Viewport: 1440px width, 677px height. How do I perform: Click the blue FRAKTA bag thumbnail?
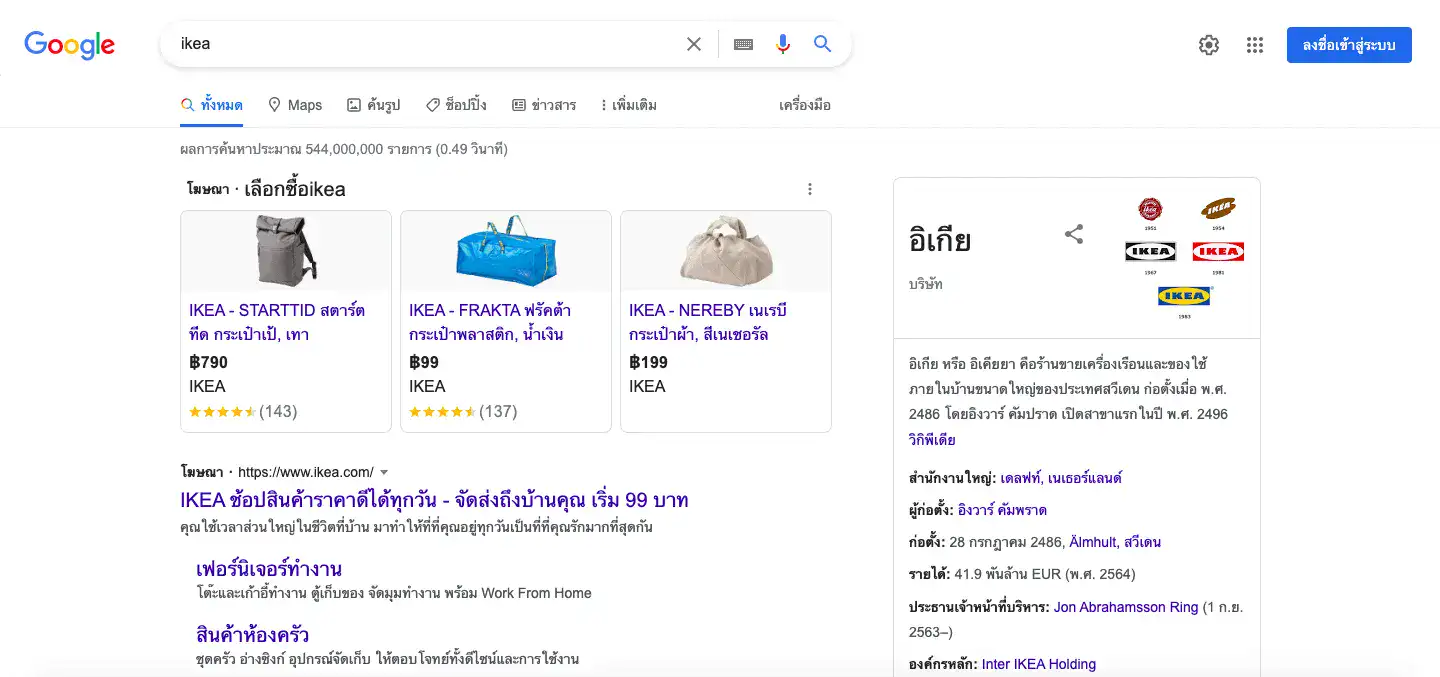[x=505, y=251]
